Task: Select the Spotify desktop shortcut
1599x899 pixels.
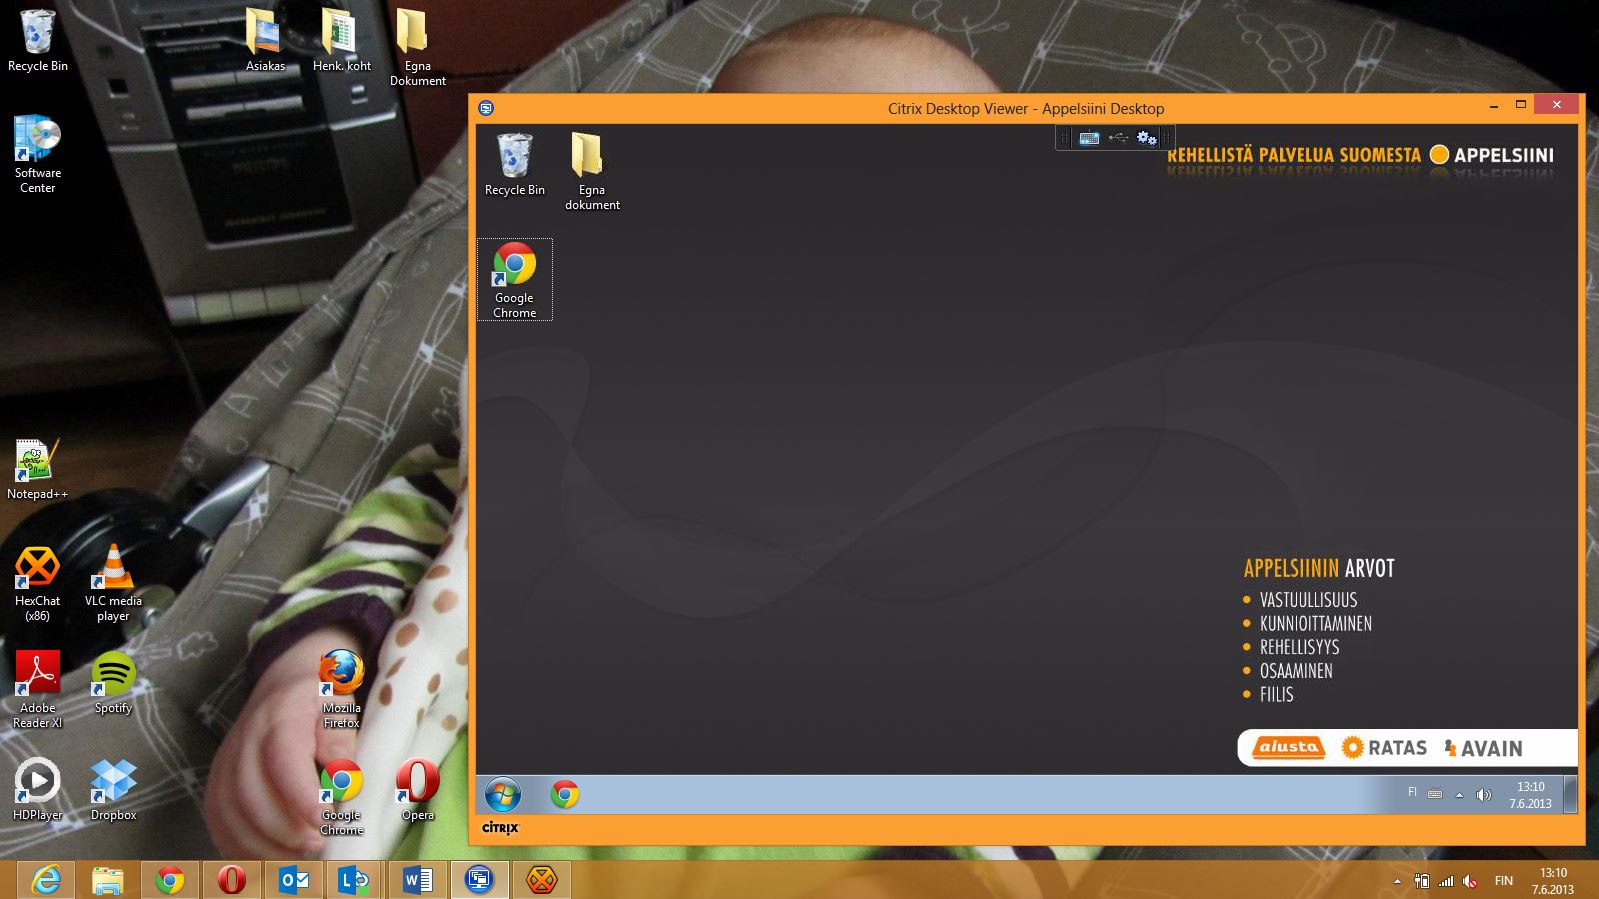Action: pyautogui.click(x=113, y=683)
